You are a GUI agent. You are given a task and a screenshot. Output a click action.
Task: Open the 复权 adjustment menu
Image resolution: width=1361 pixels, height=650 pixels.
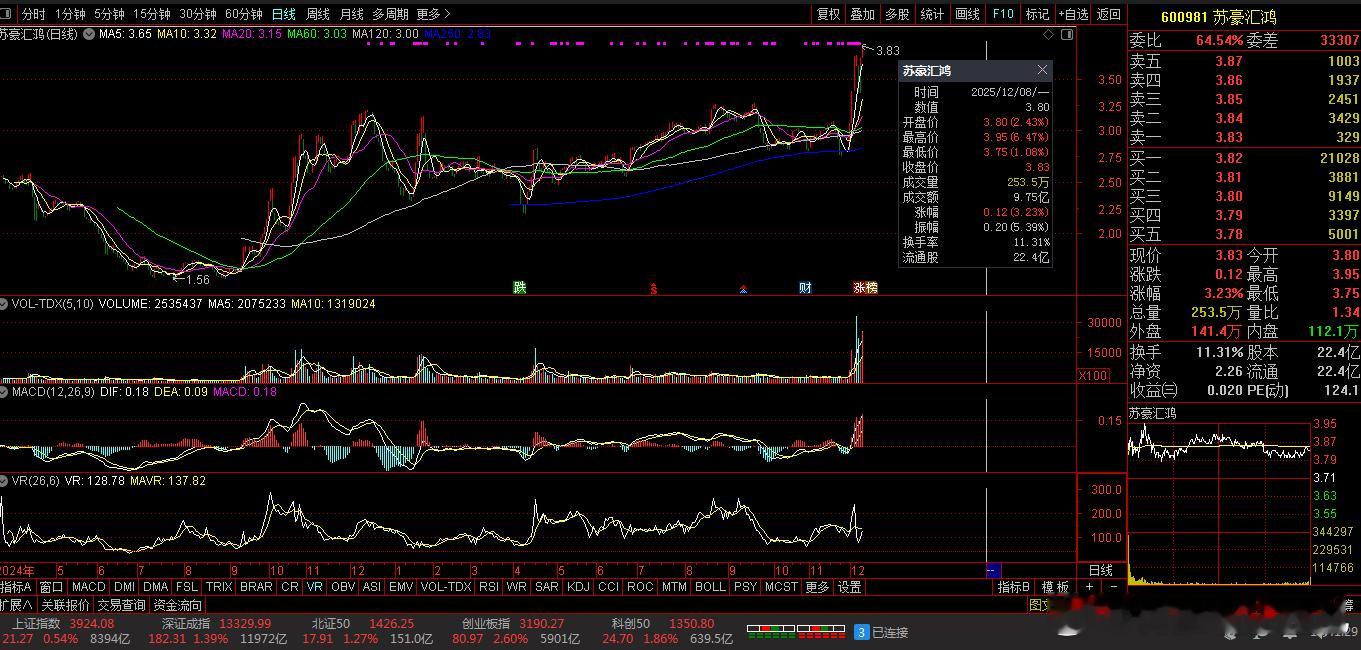pos(829,14)
